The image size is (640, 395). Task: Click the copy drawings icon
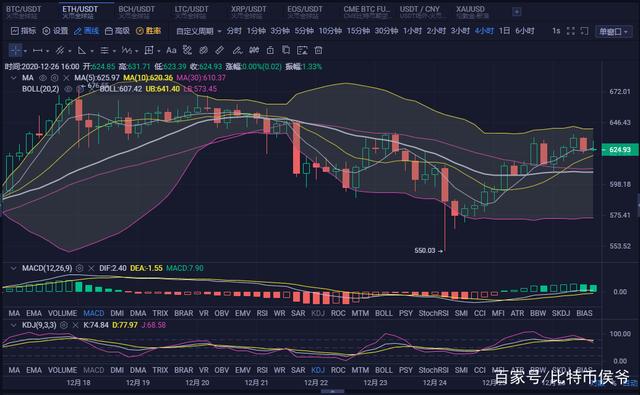[x=286, y=50]
